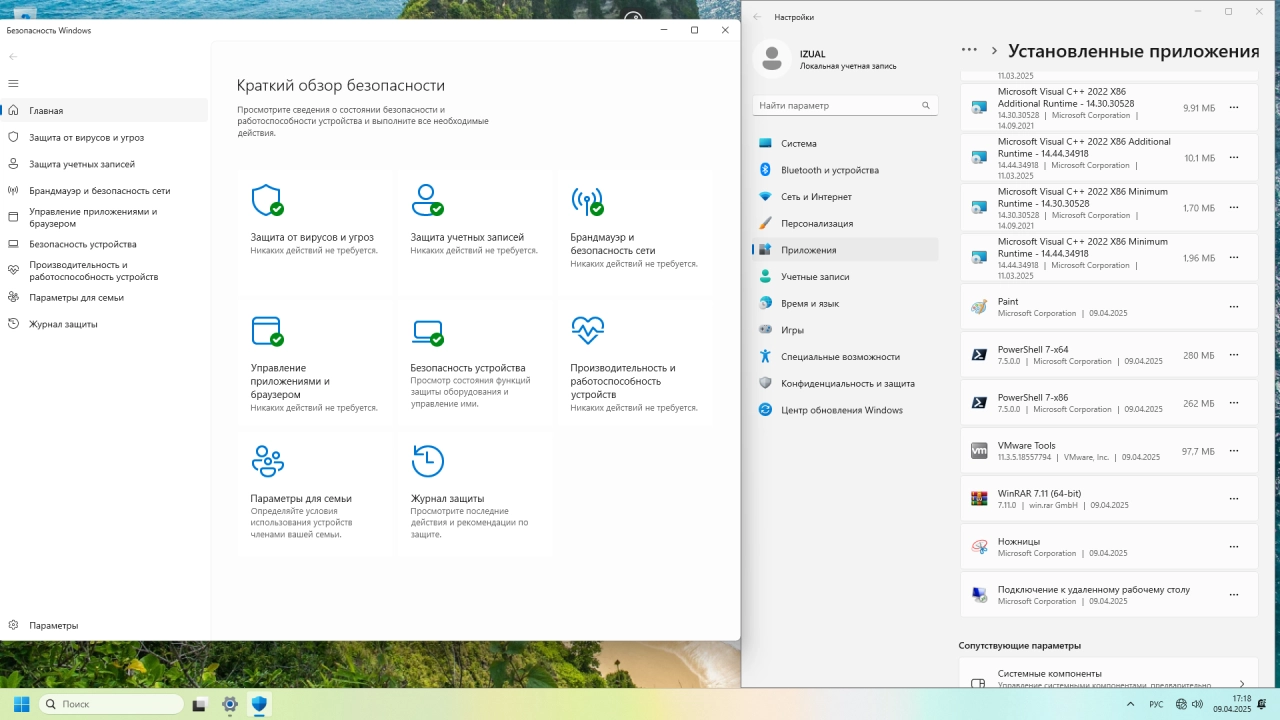
Task: Open the device performance heart tile icon
Action: click(x=587, y=329)
